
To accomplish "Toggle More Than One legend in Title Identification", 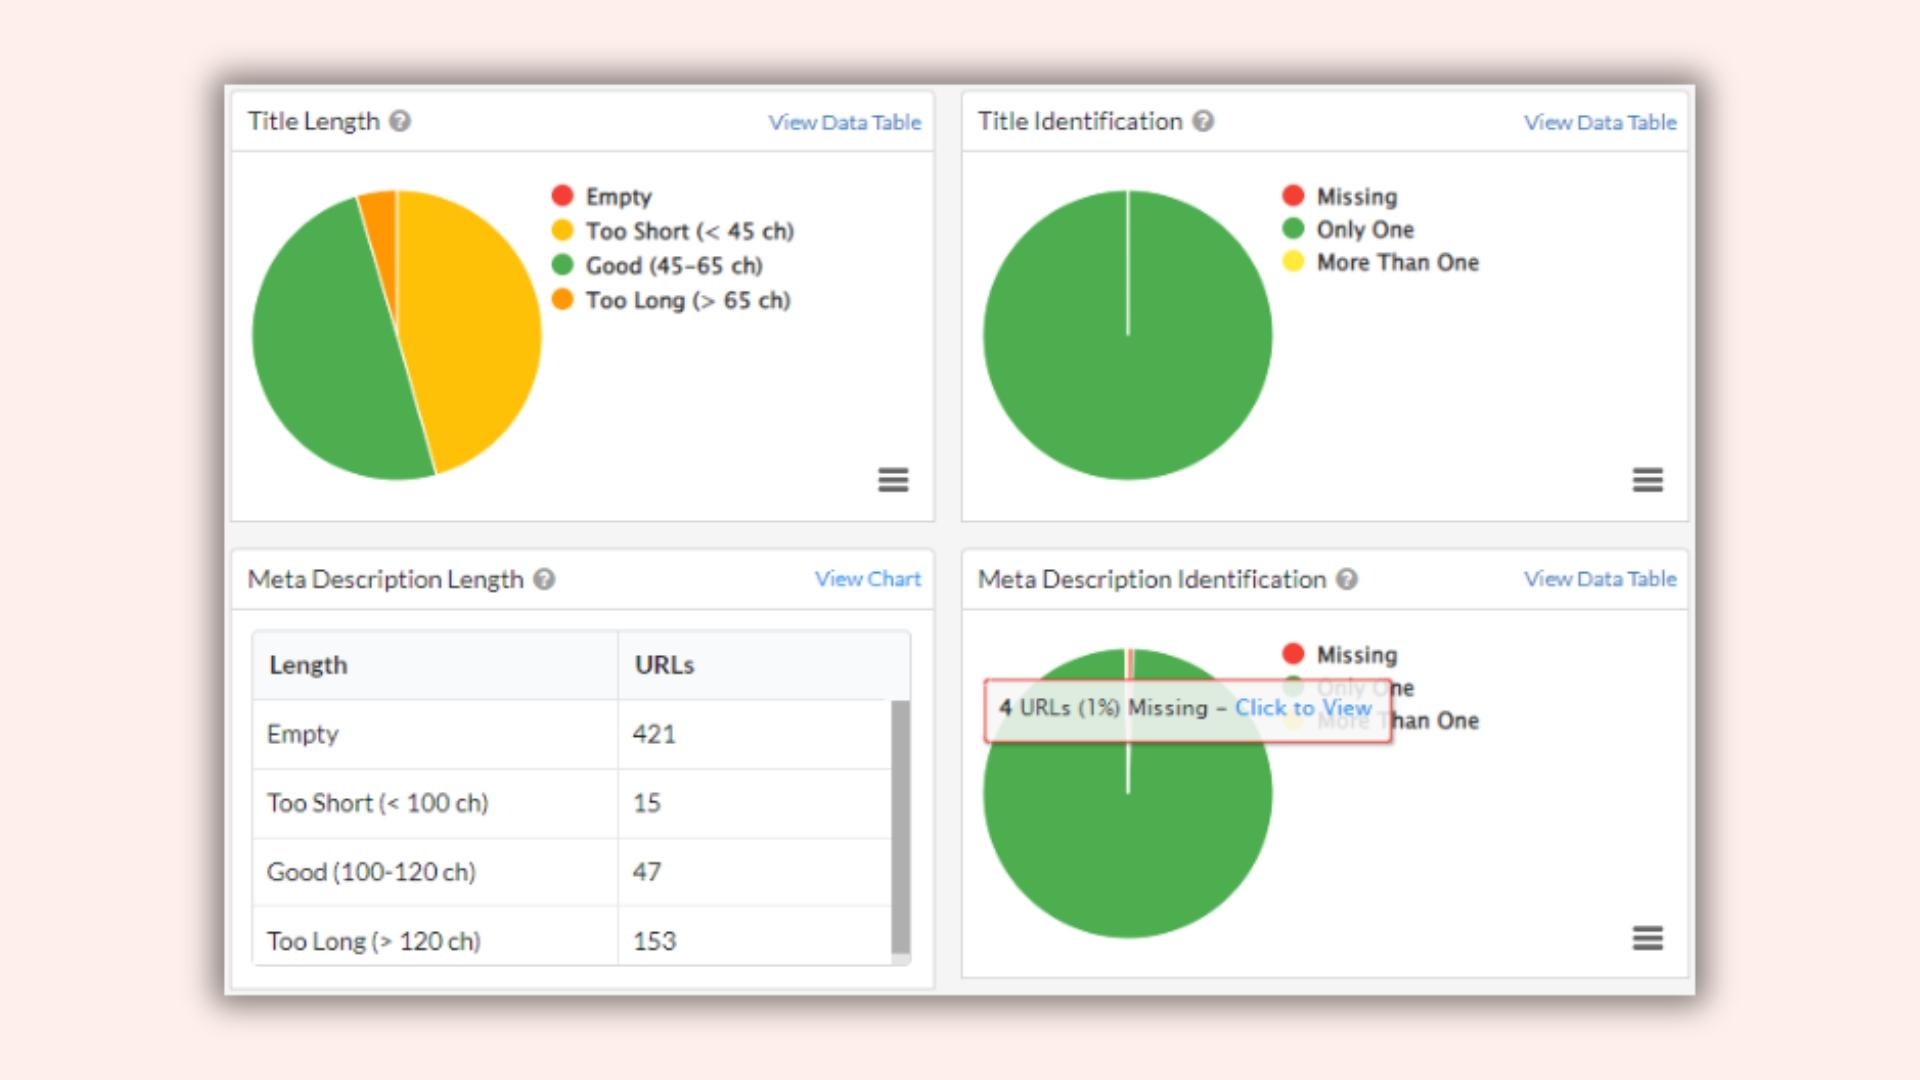I will coord(1396,262).
